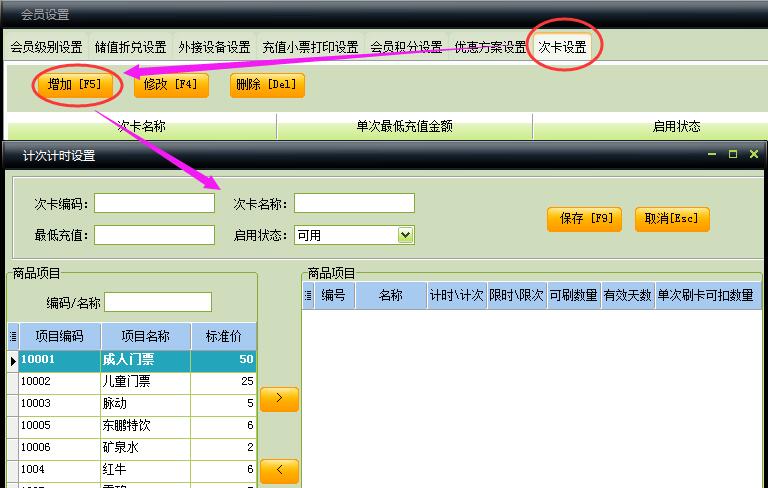Open the 外接设备设置 tab
The width and height of the screenshot is (768, 488).
215,47
